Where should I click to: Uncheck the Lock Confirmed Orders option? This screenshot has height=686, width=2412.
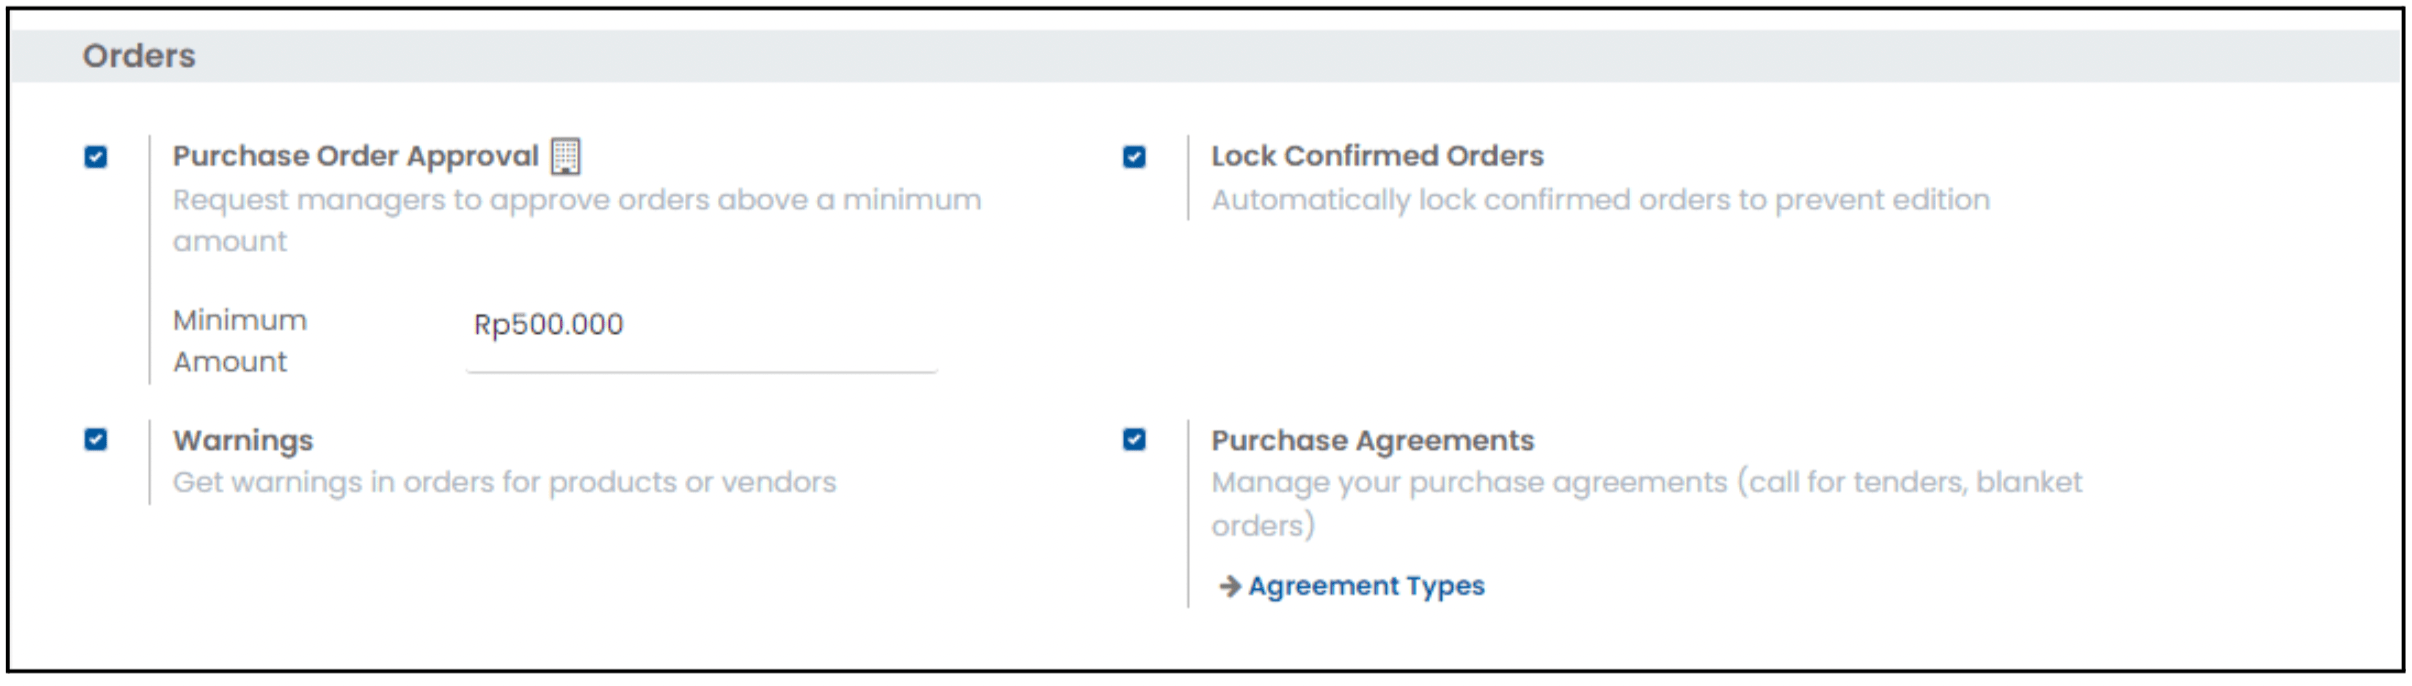(1134, 157)
